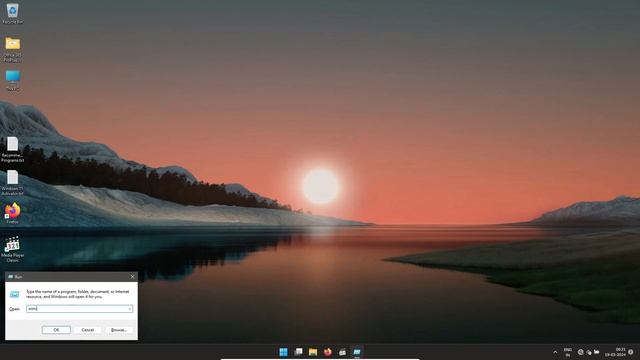Launch Firefox from the taskbar

click(328, 352)
